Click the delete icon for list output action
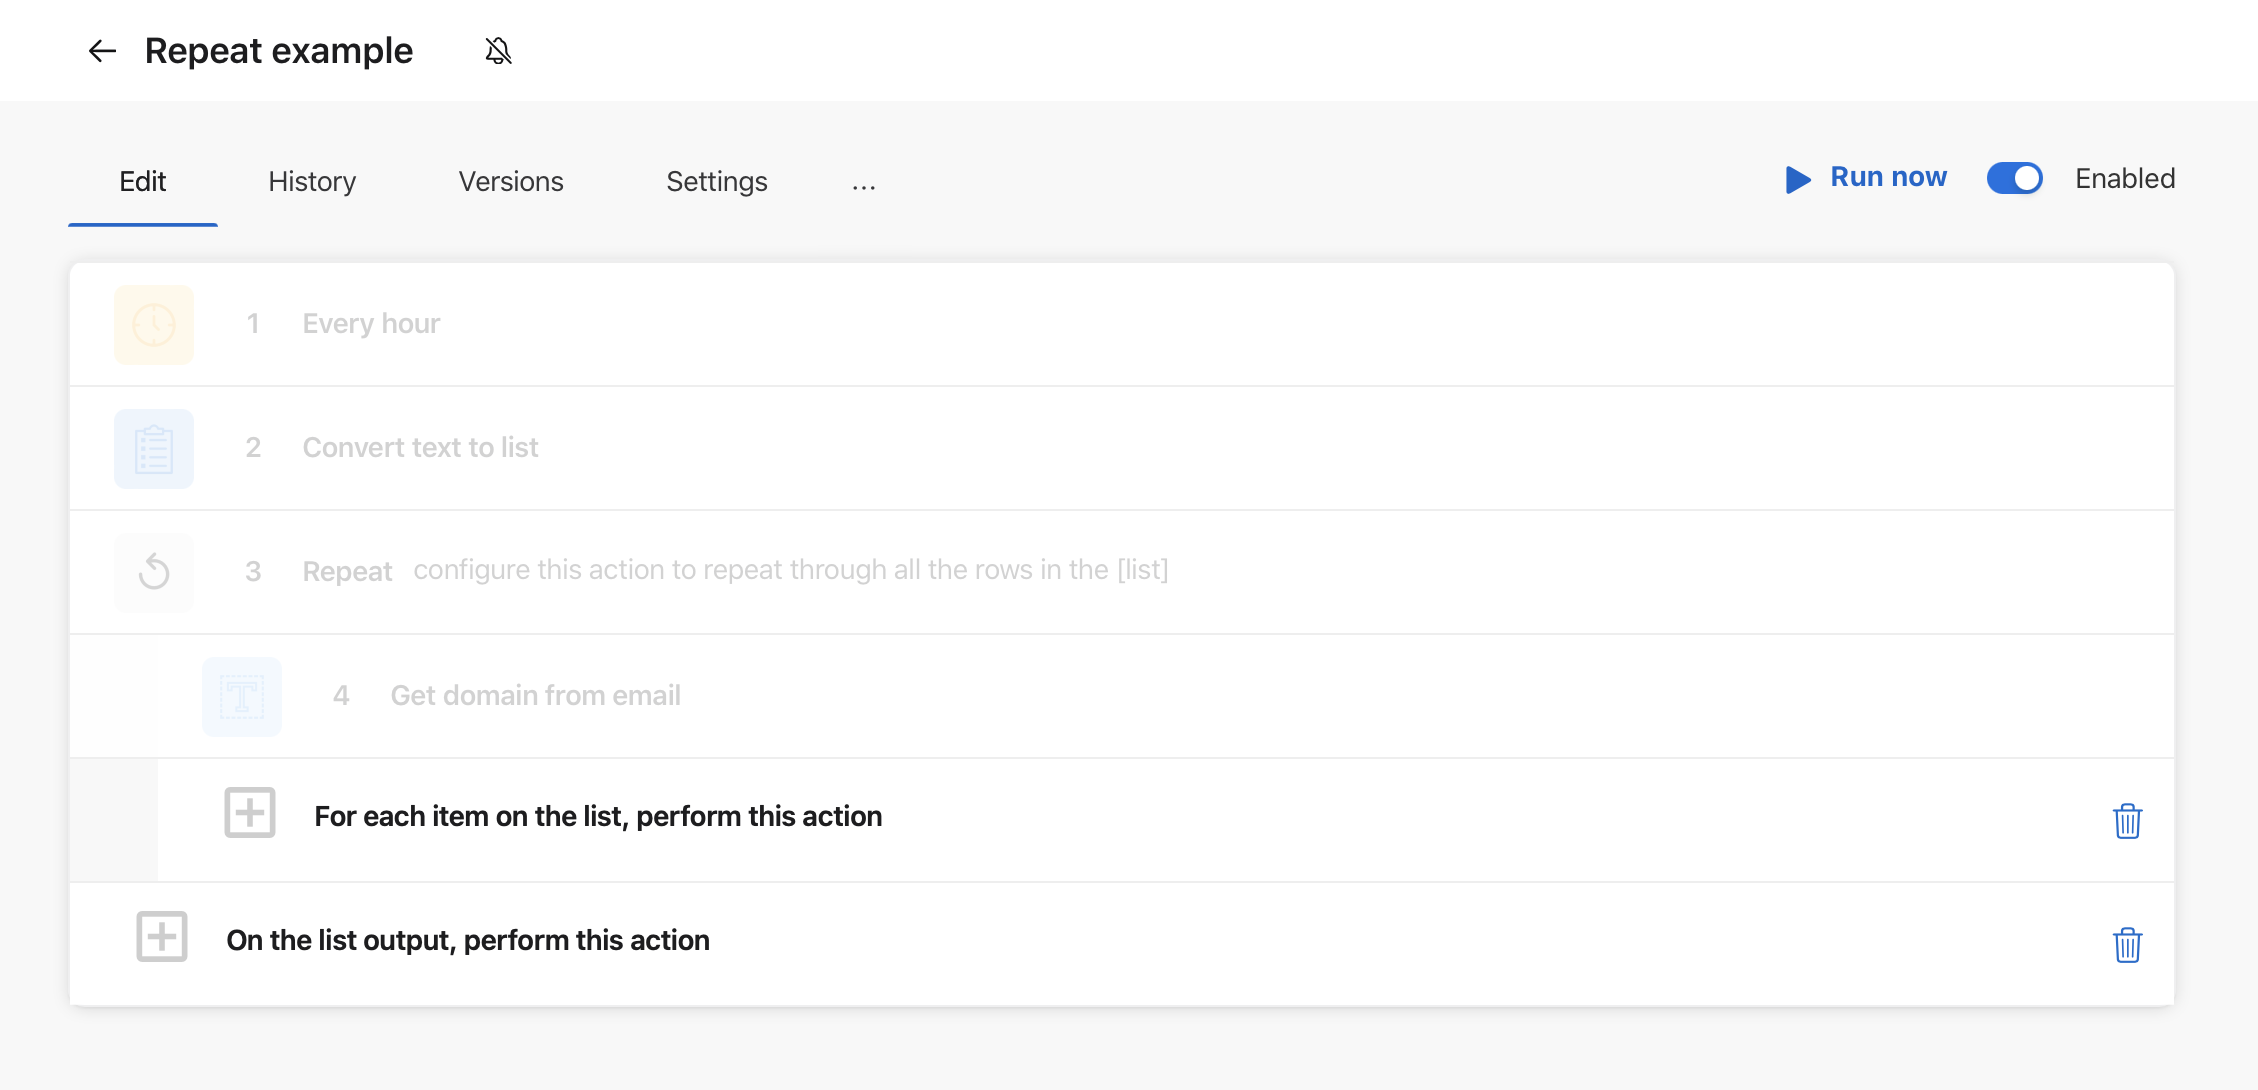The height and width of the screenshot is (1090, 2258). [2127, 940]
